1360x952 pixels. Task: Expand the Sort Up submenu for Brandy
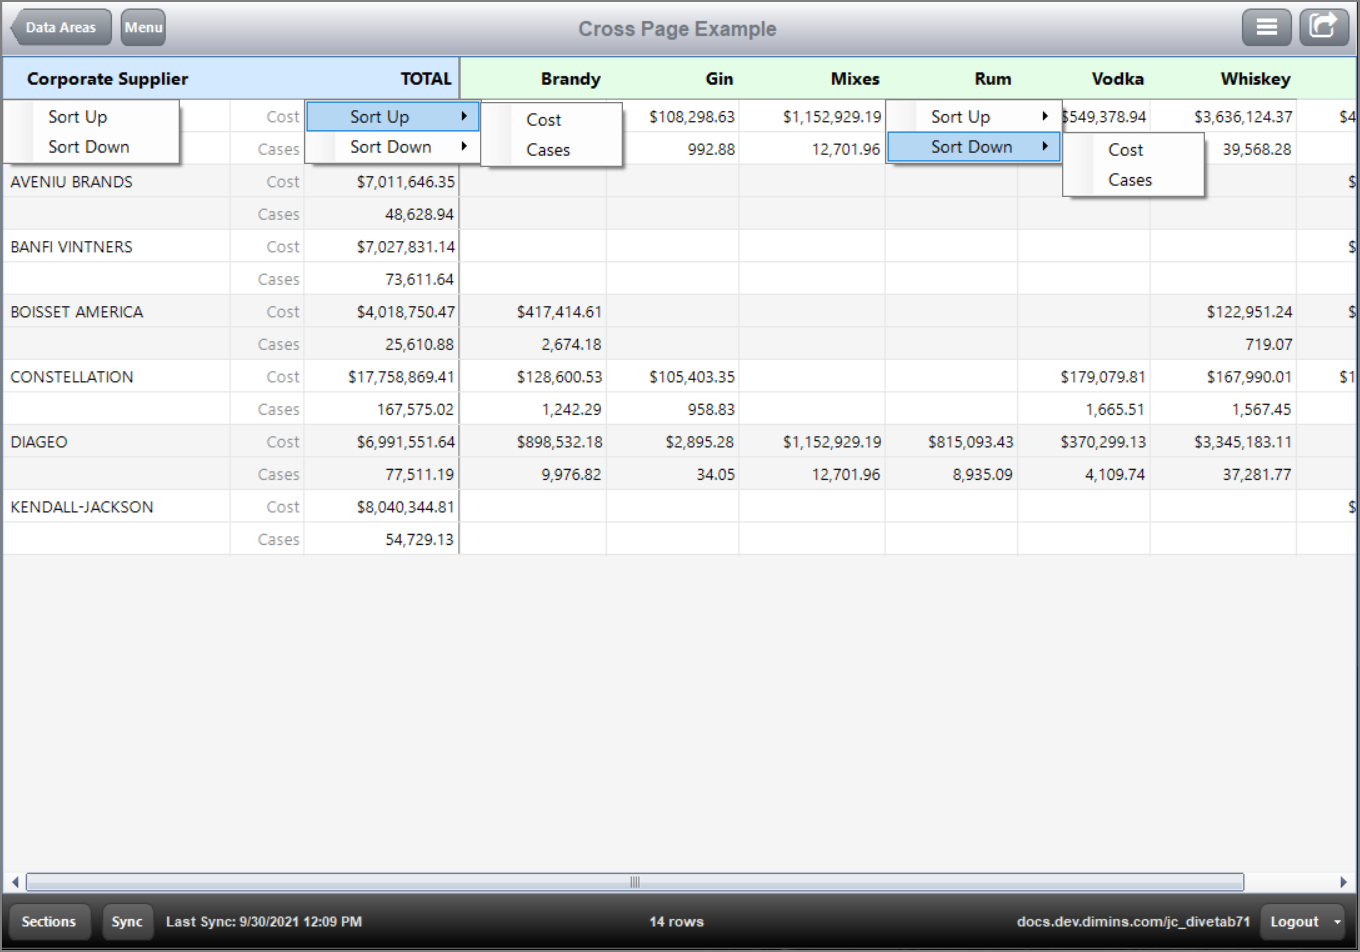[x=392, y=116]
